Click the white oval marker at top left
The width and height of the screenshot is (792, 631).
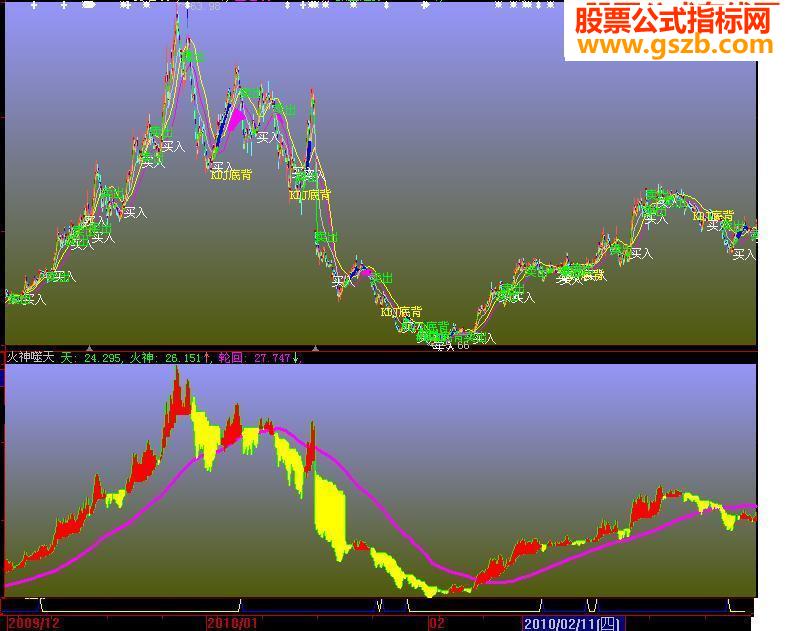(89, 6)
